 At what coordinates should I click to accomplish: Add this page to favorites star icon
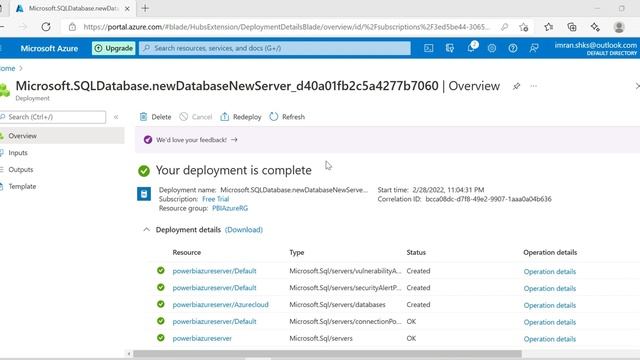pyautogui.click(x=524, y=27)
